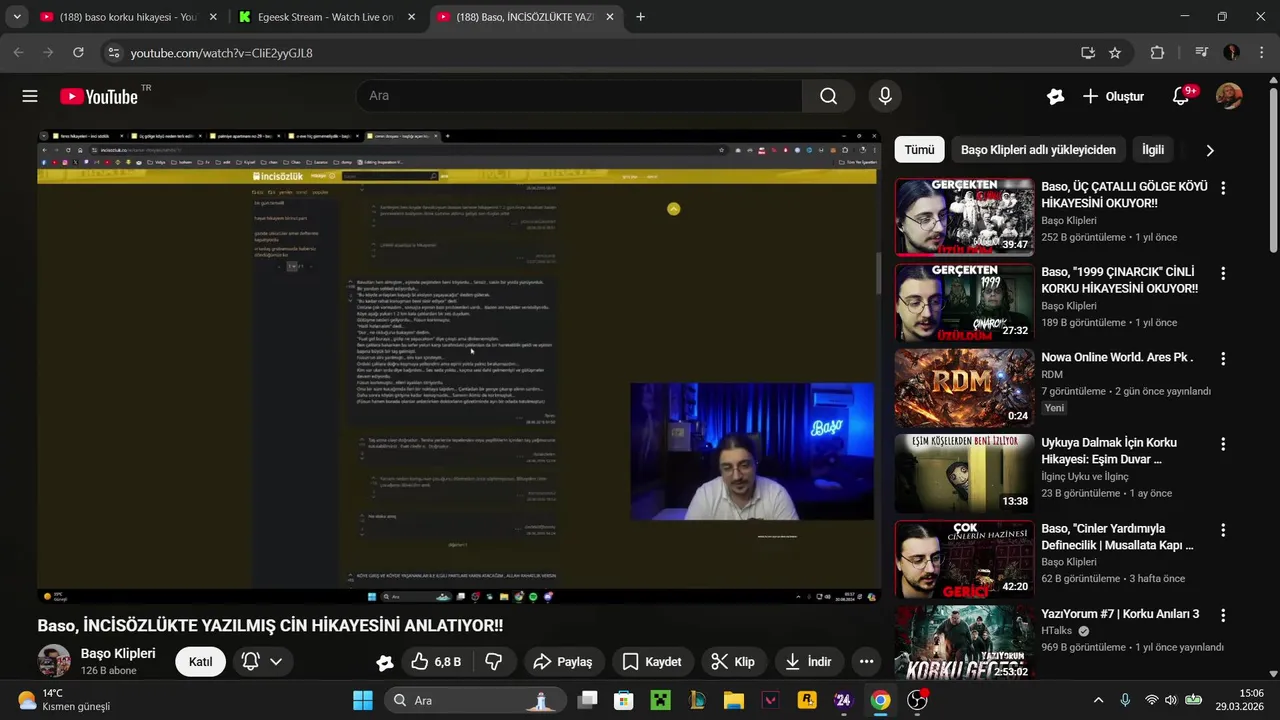Screen dimensions: 1280x720
Task: Open menu for YazıYorum #7 video
Action: tap(1222, 615)
